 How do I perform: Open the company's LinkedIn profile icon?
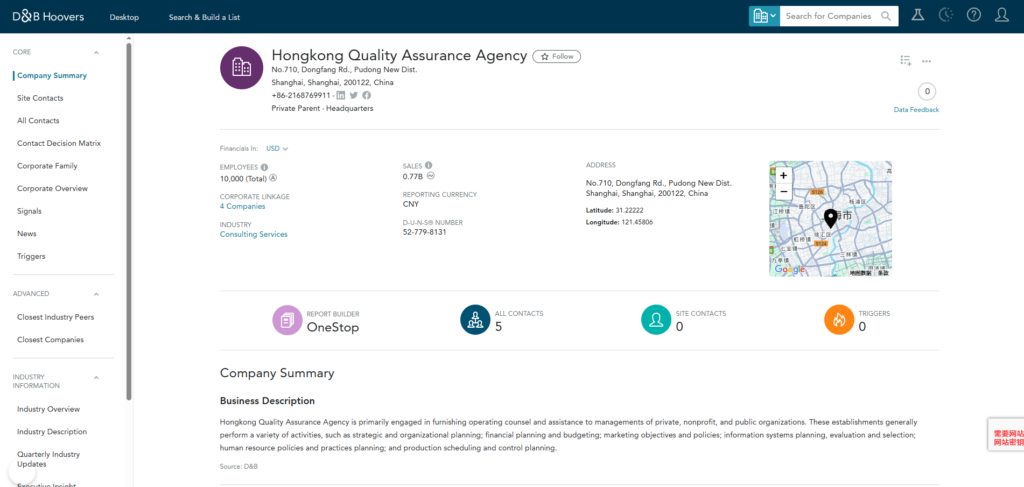coord(341,95)
